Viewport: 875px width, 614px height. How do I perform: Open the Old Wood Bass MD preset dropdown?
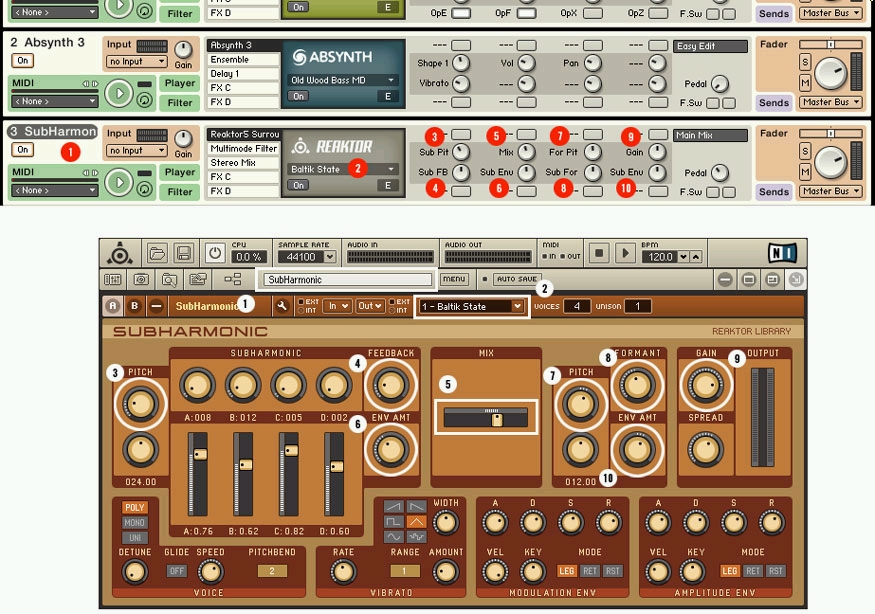click(343, 80)
